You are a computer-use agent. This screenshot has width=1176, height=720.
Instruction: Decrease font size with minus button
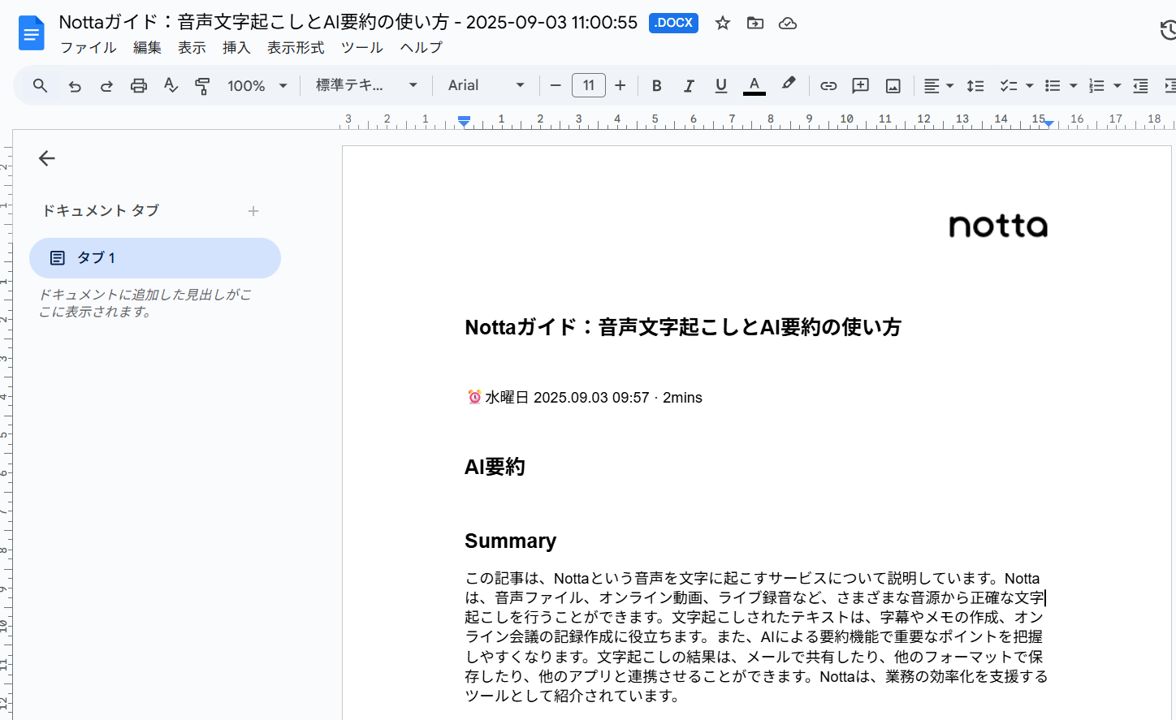[x=556, y=86]
